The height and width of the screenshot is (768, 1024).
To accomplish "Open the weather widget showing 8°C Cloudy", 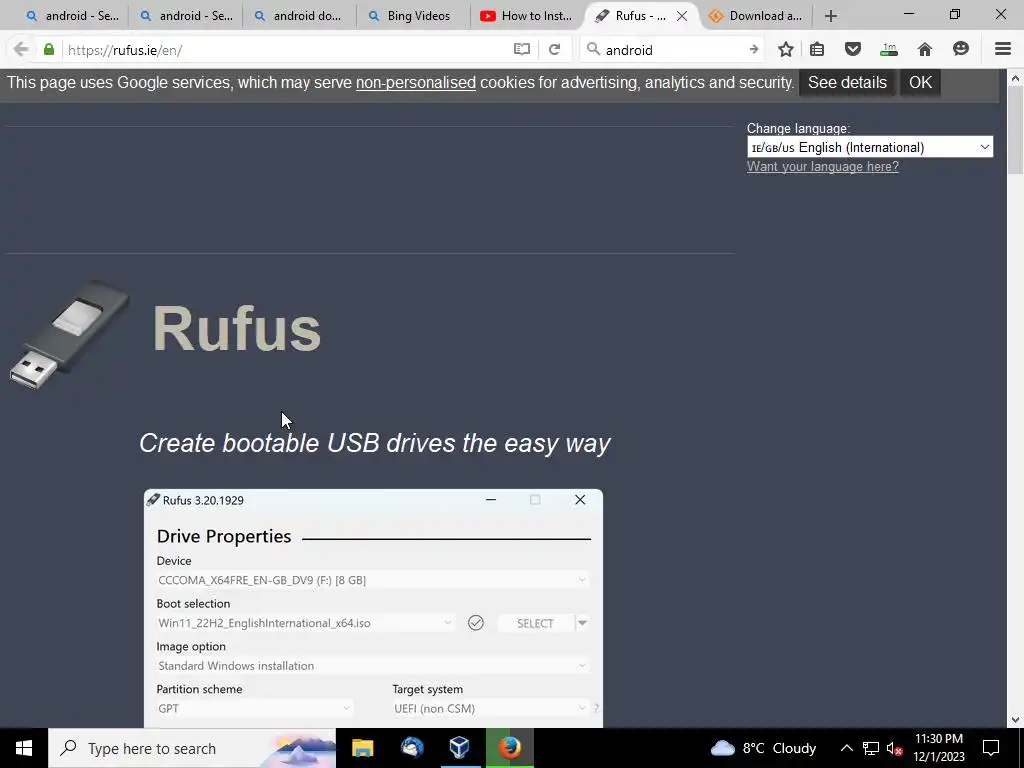I will click(763, 748).
